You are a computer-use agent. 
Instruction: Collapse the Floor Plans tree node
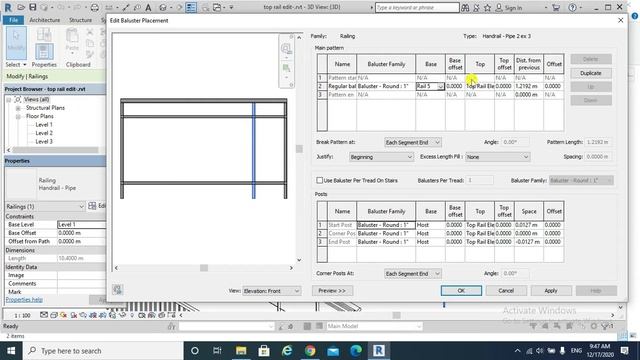pos(18,116)
